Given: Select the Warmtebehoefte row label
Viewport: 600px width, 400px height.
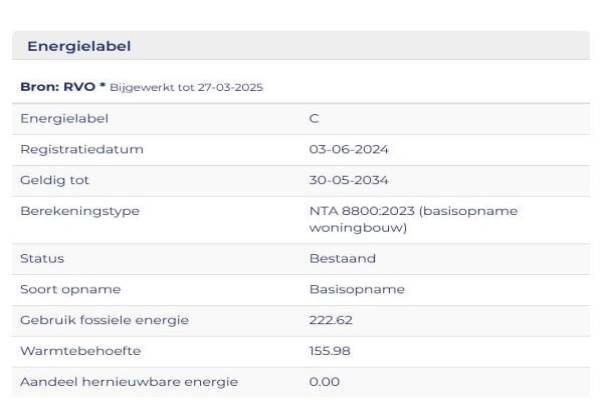Looking at the screenshot, I should click(80, 351).
